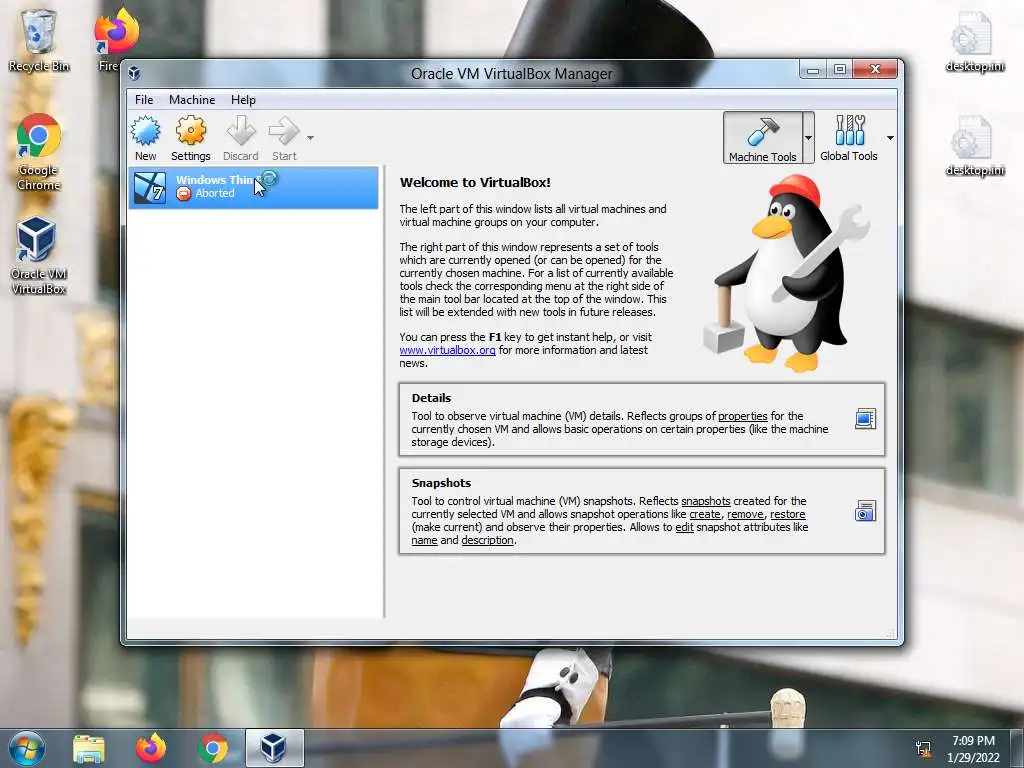Open the Windows Start menu orb
Viewport: 1024px width, 768px height.
coord(27,748)
